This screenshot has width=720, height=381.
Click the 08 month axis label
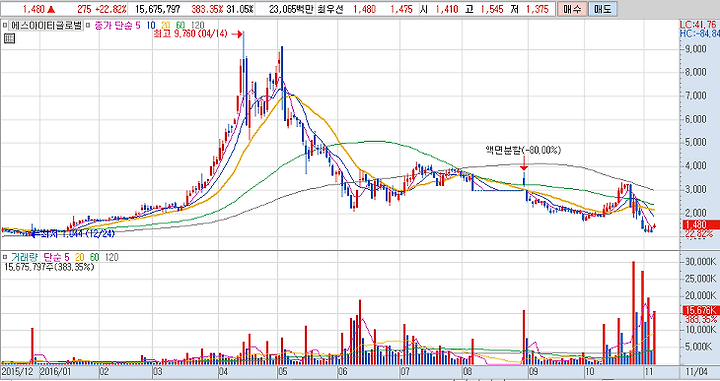tap(467, 371)
